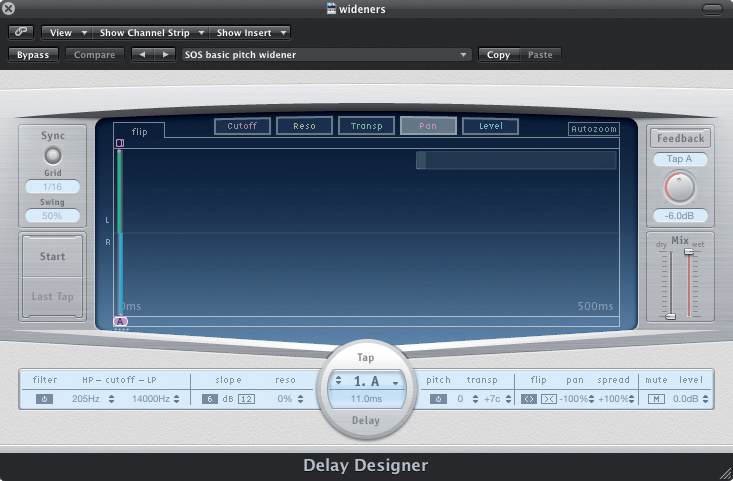Image resolution: width=733 pixels, height=481 pixels.
Task: Toggle the pitch power button
Action: 438,399
